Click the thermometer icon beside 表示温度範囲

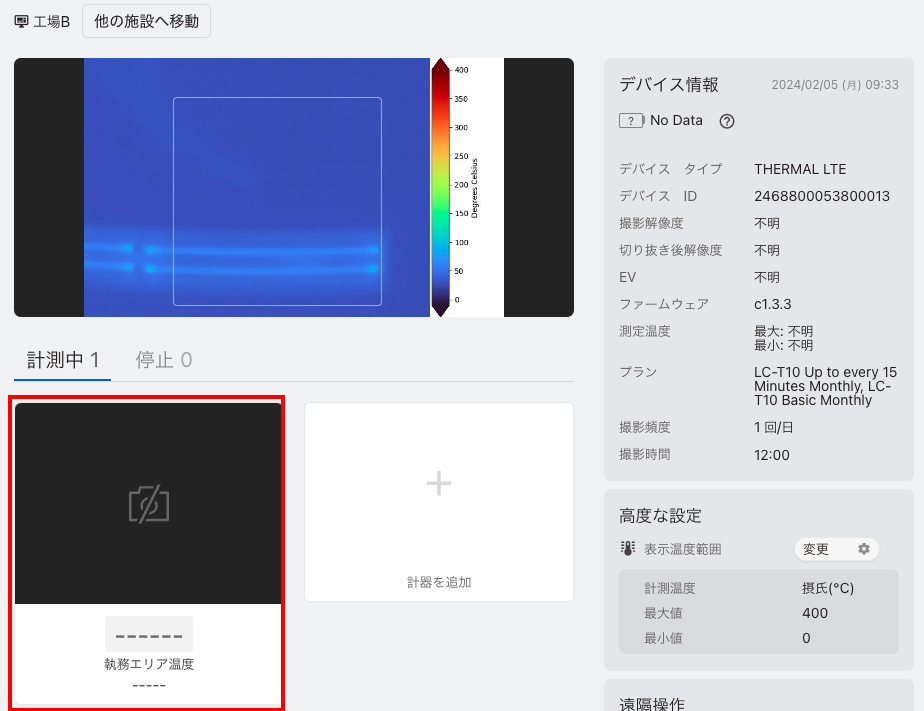click(x=628, y=548)
